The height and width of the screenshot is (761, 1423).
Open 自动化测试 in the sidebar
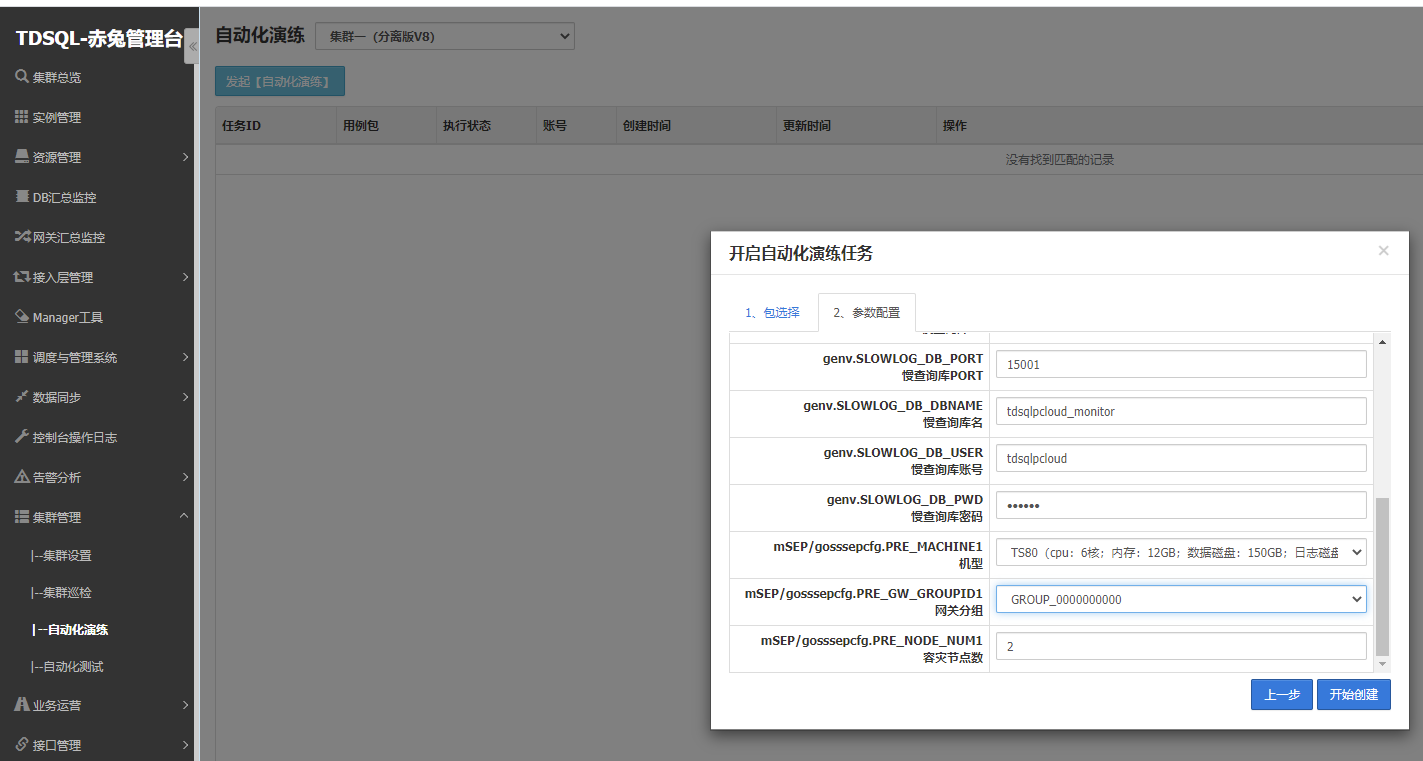(68, 667)
